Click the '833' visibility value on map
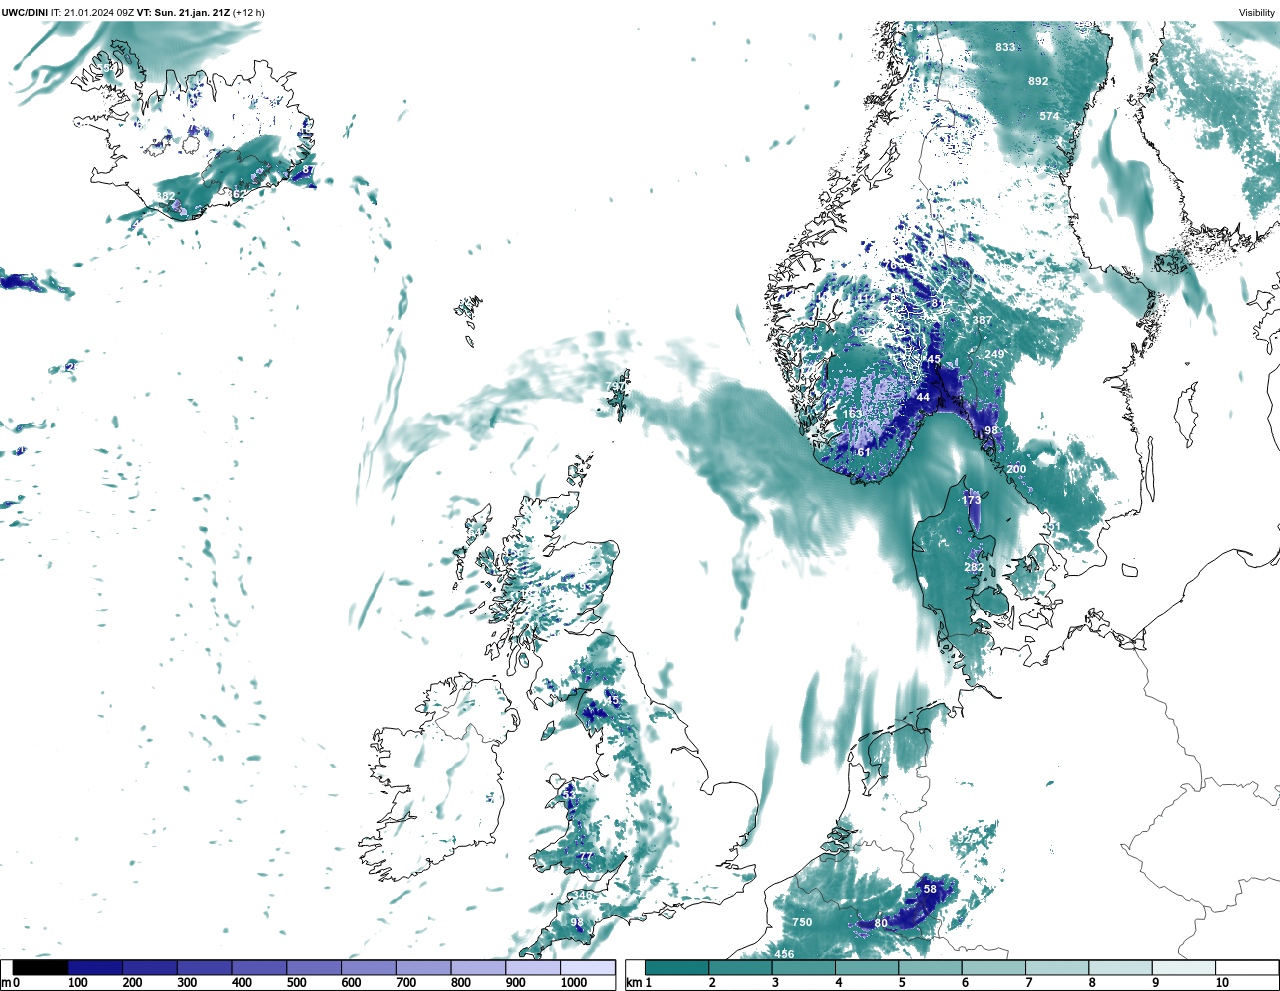 click(x=1005, y=47)
